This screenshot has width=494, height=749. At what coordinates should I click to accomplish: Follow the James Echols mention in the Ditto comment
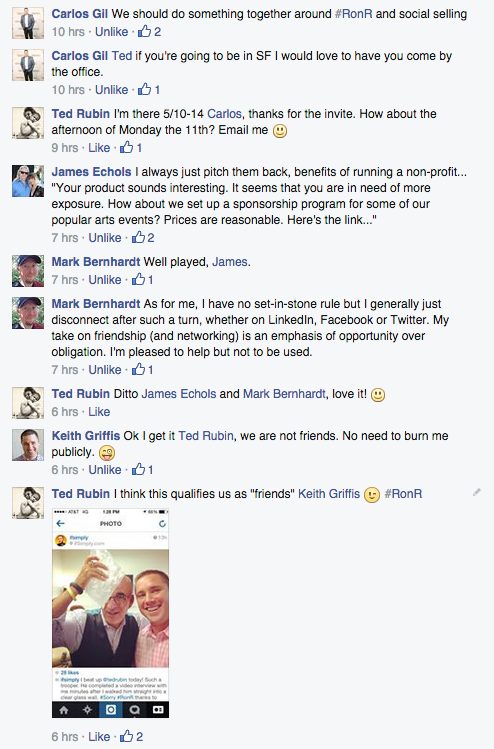(x=179, y=394)
